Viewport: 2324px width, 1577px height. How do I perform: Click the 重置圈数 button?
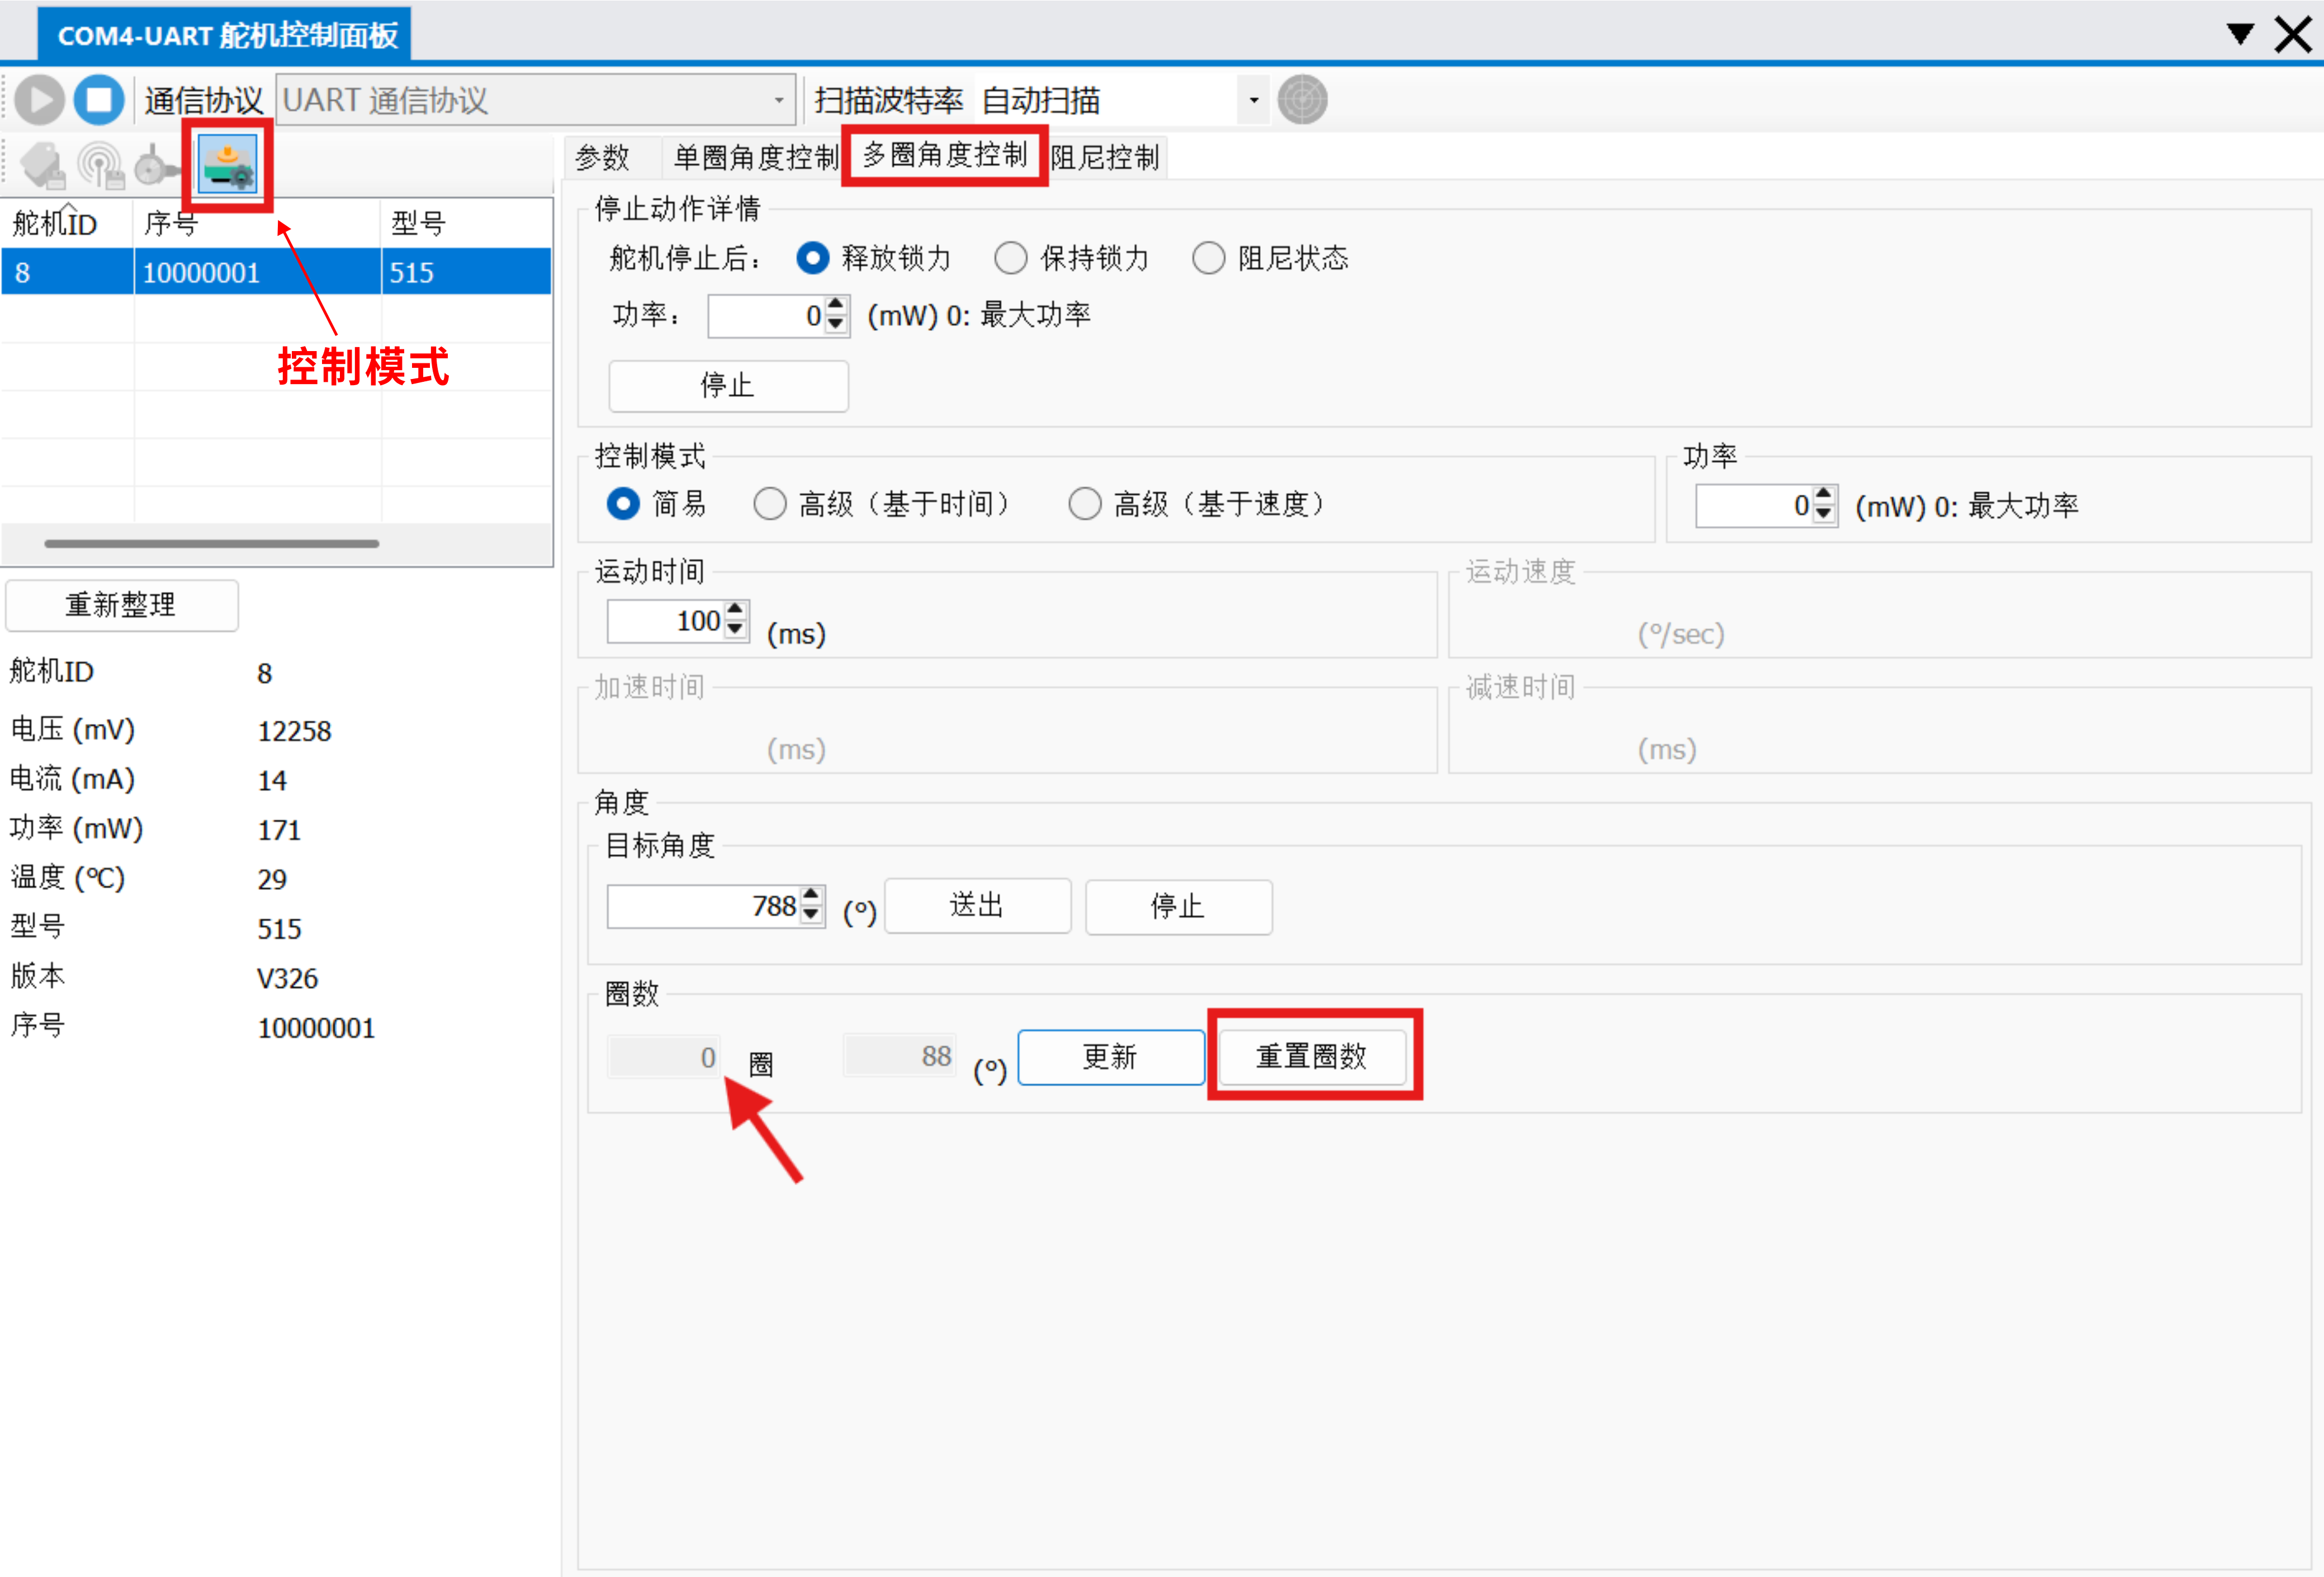tap(1311, 1056)
